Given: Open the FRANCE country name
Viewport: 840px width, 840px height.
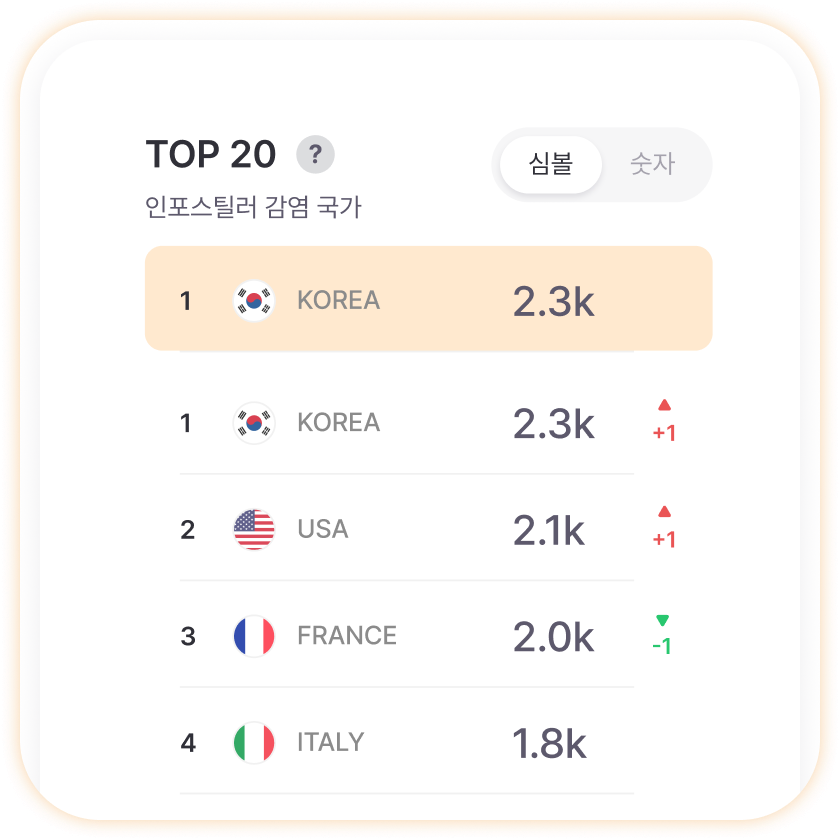Looking at the screenshot, I should tap(347, 636).
